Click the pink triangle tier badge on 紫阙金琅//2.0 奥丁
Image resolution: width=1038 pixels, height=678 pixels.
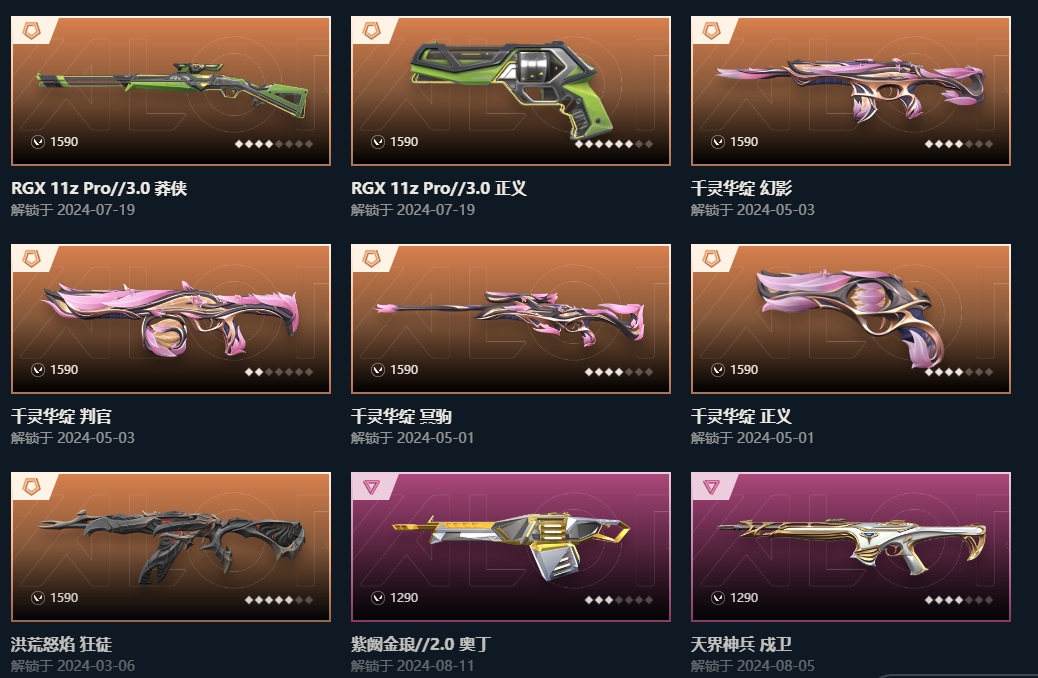pyautogui.click(x=371, y=487)
